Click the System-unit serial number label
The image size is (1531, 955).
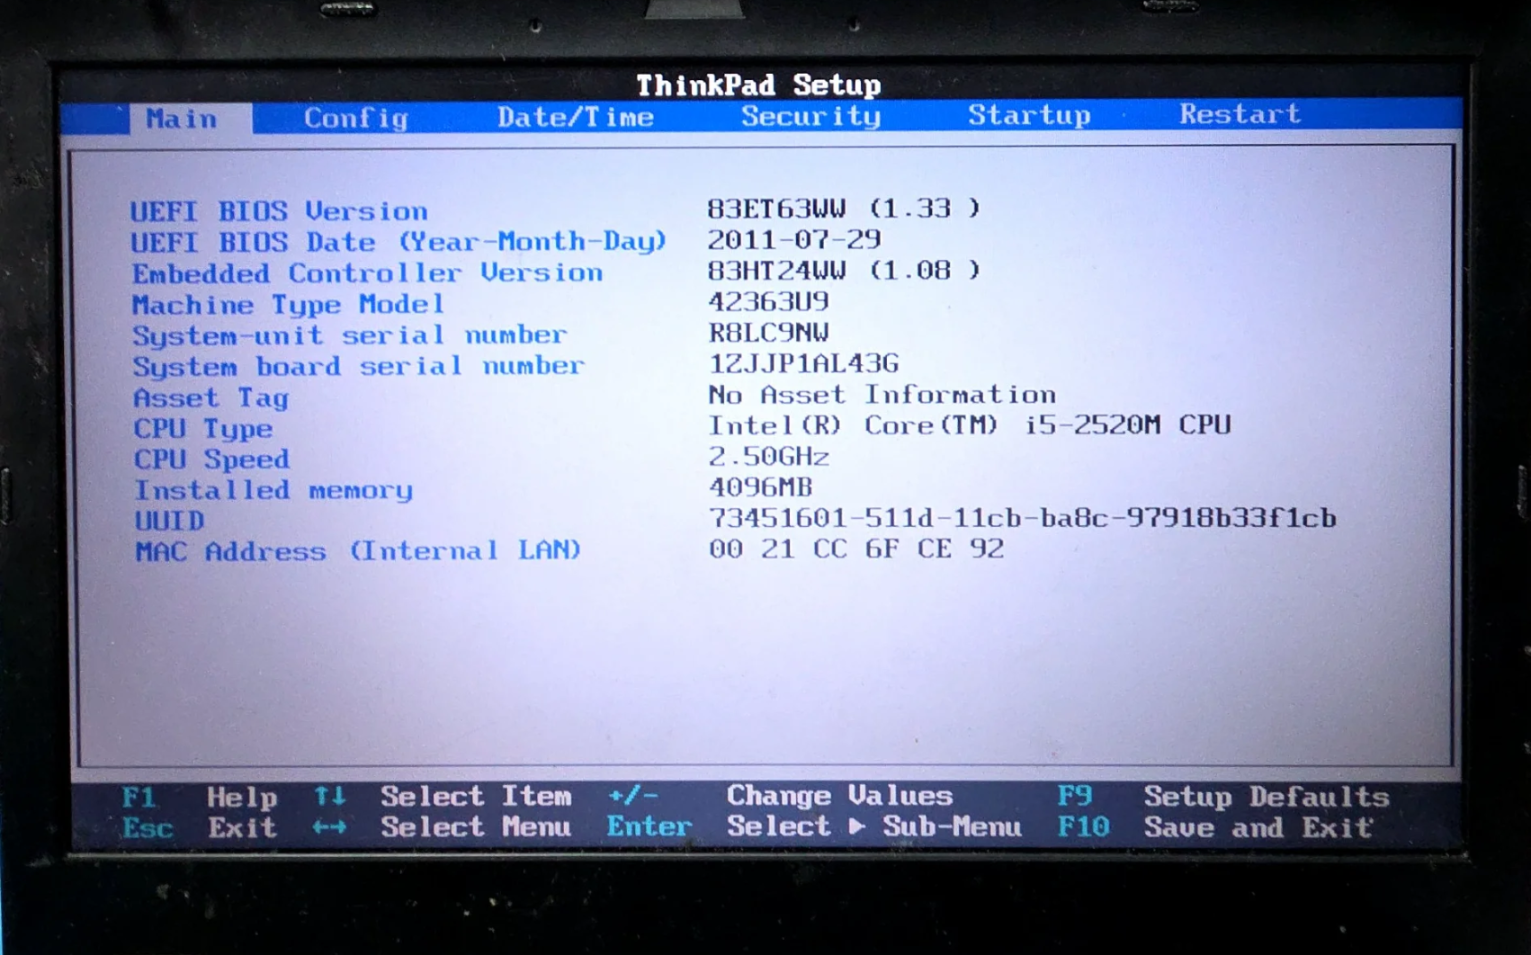pyautogui.click(x=349, y=335)
